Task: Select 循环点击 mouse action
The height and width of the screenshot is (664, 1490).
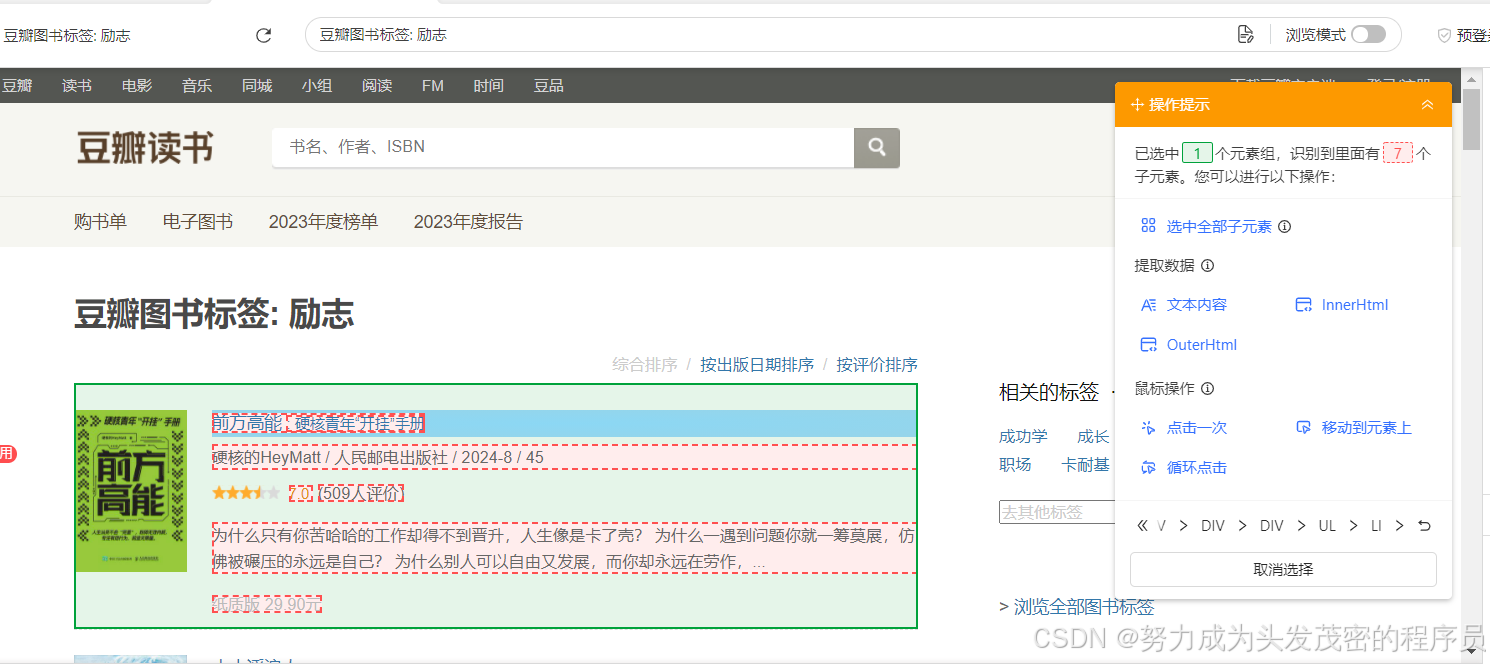Action: [1184, 468]
